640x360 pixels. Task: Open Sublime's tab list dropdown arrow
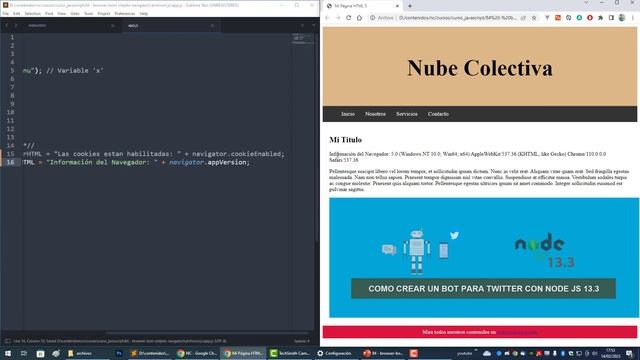(x=313, y=25)
